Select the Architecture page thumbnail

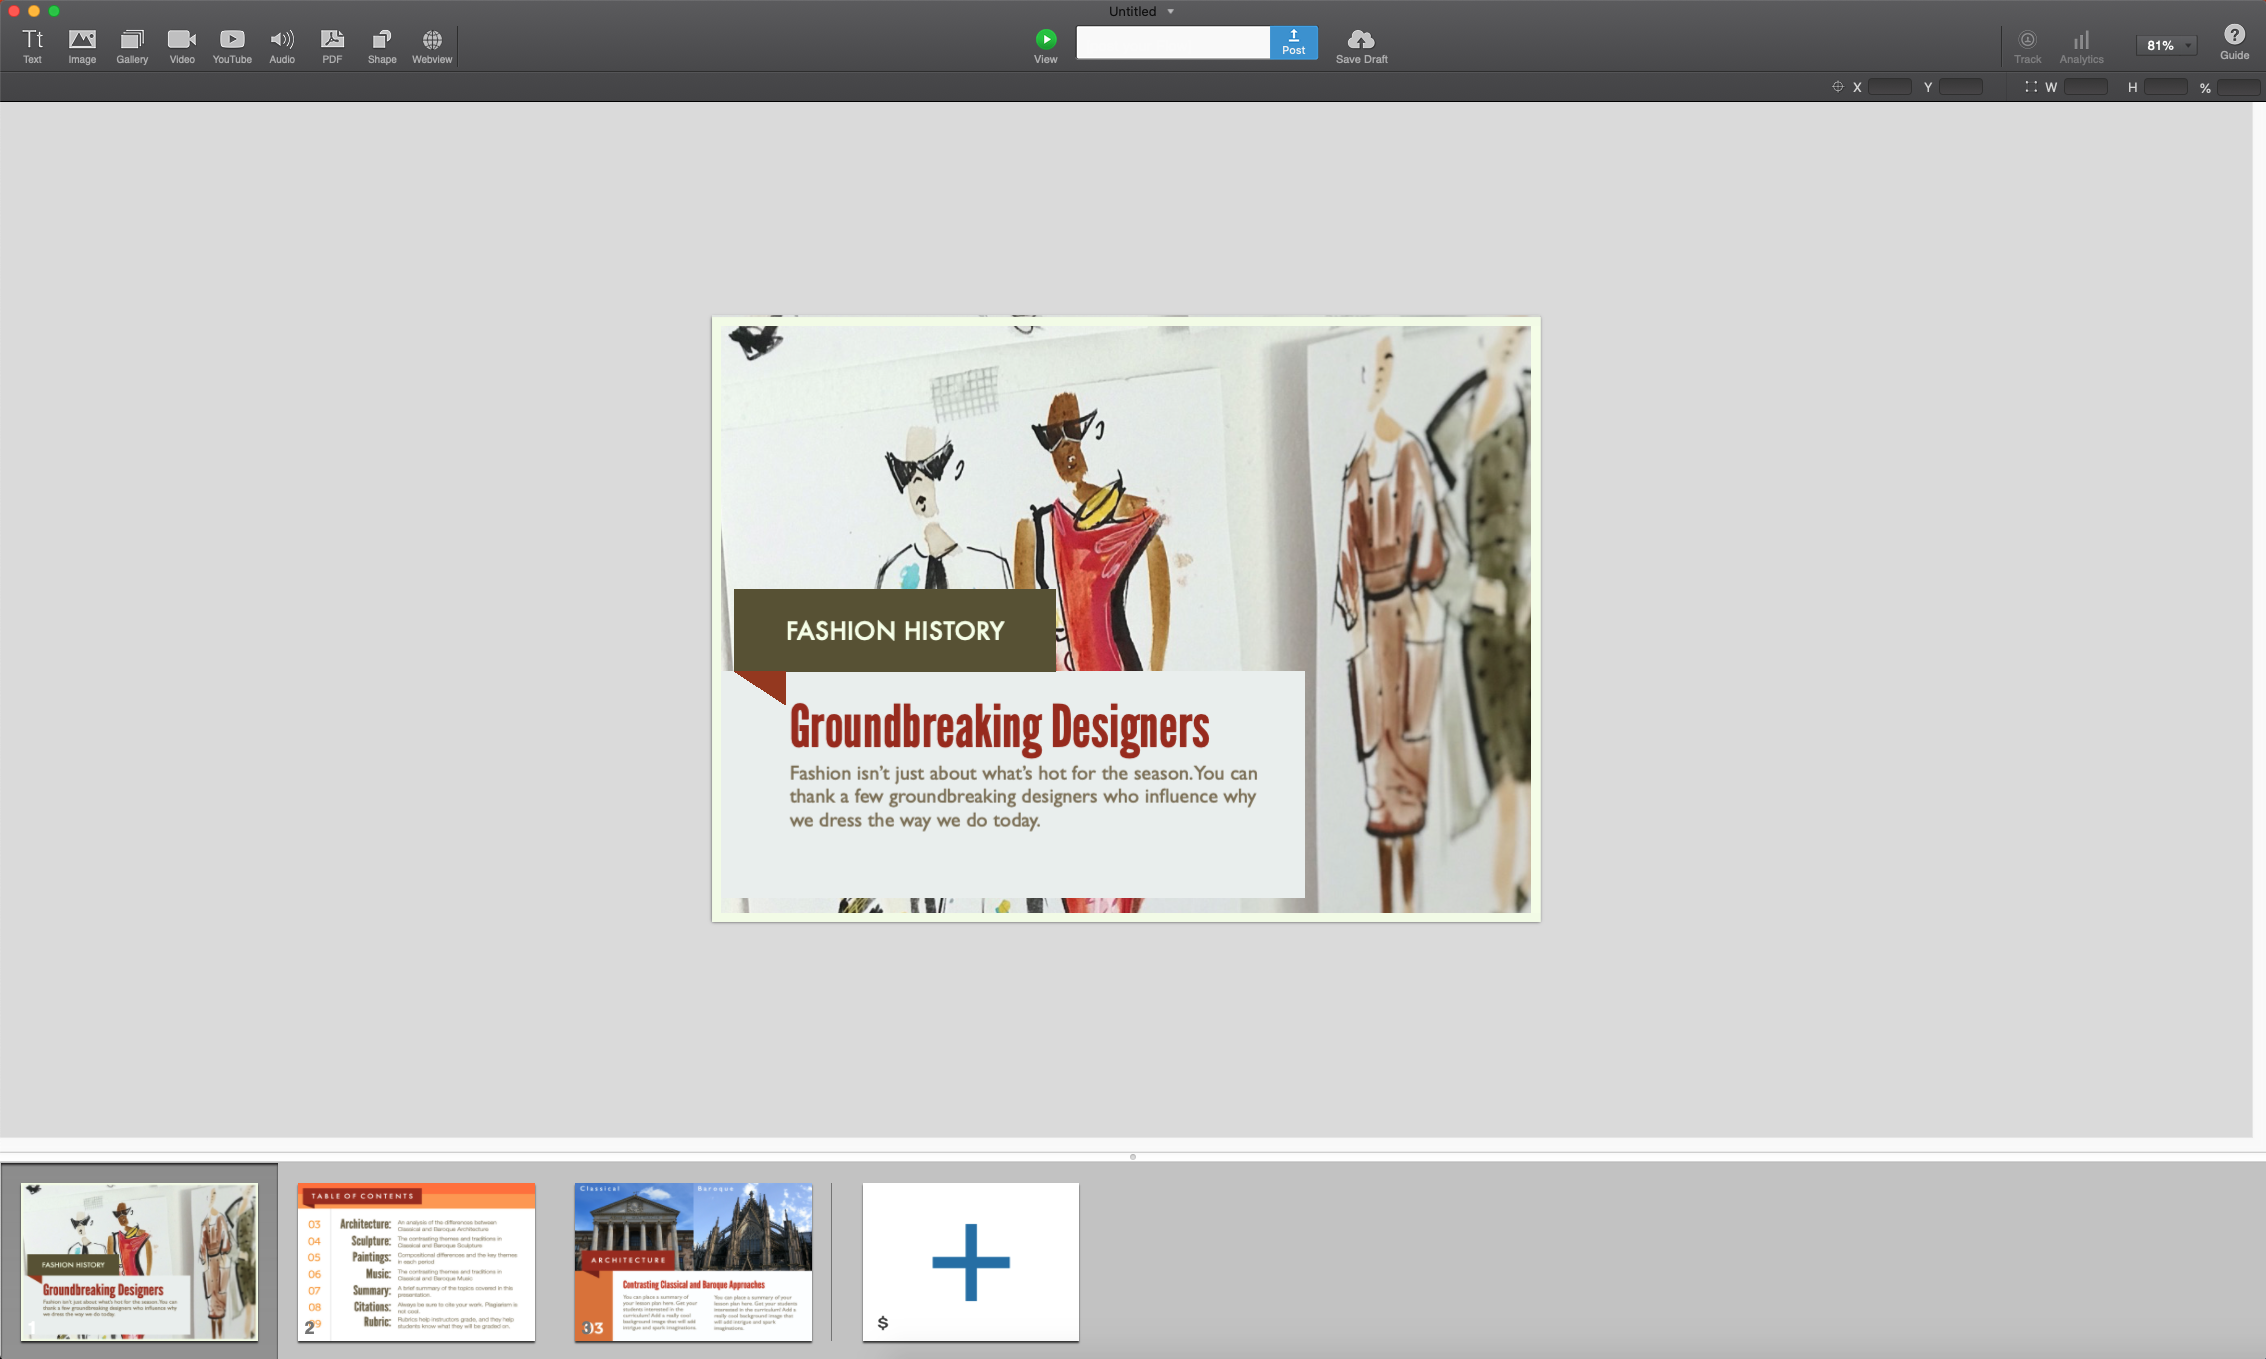(x=693, y=1261)
